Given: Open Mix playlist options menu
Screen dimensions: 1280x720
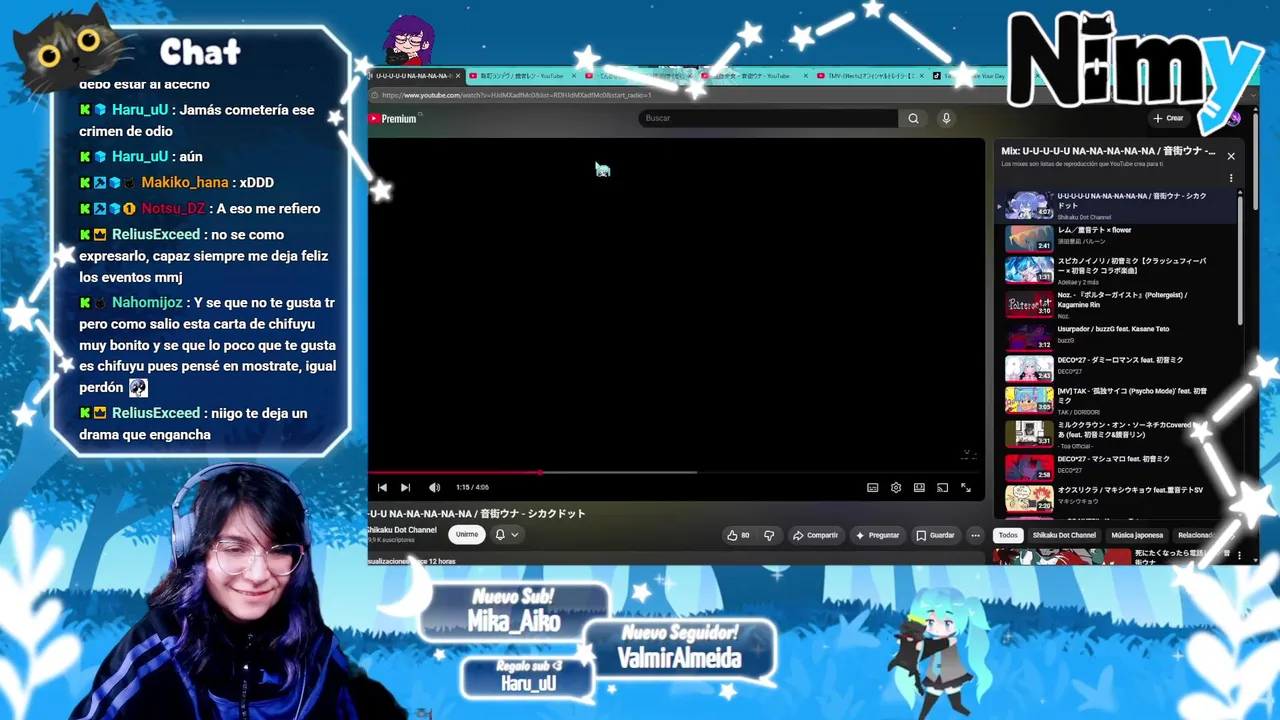Looking at the screenshot, I should pos(1231,178).
